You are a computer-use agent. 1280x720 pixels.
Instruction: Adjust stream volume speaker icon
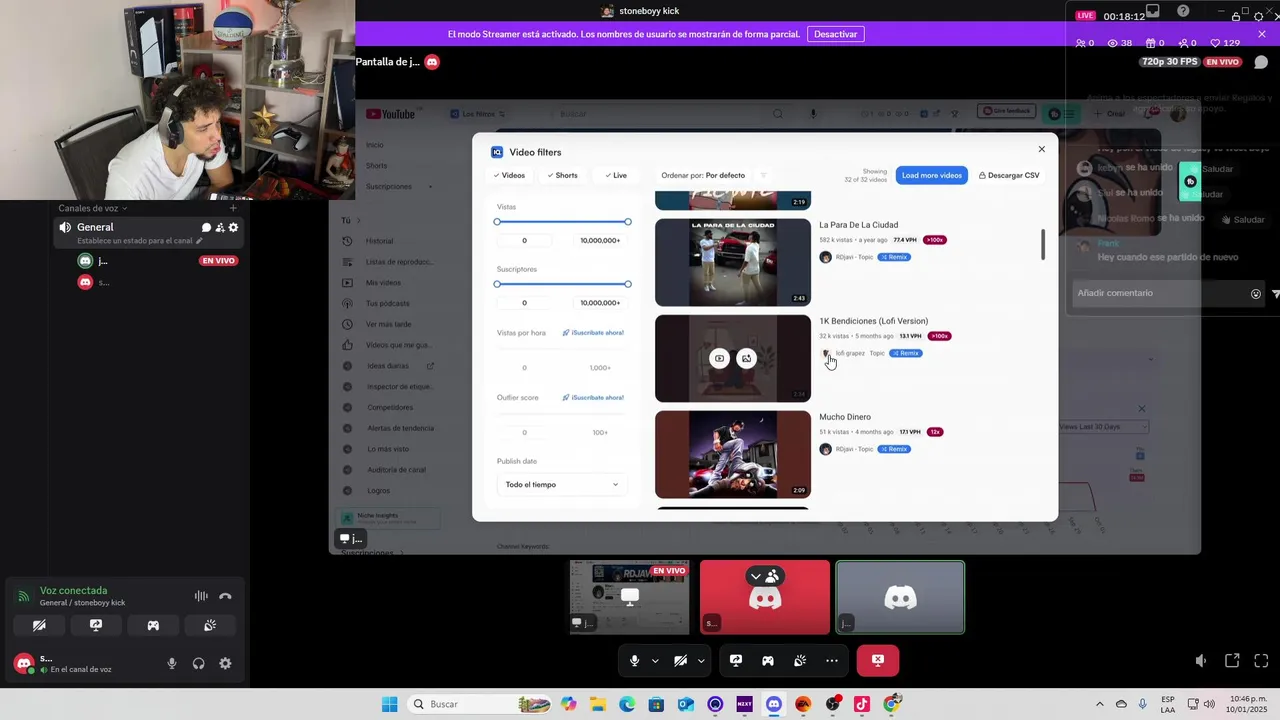point(1201,661)
